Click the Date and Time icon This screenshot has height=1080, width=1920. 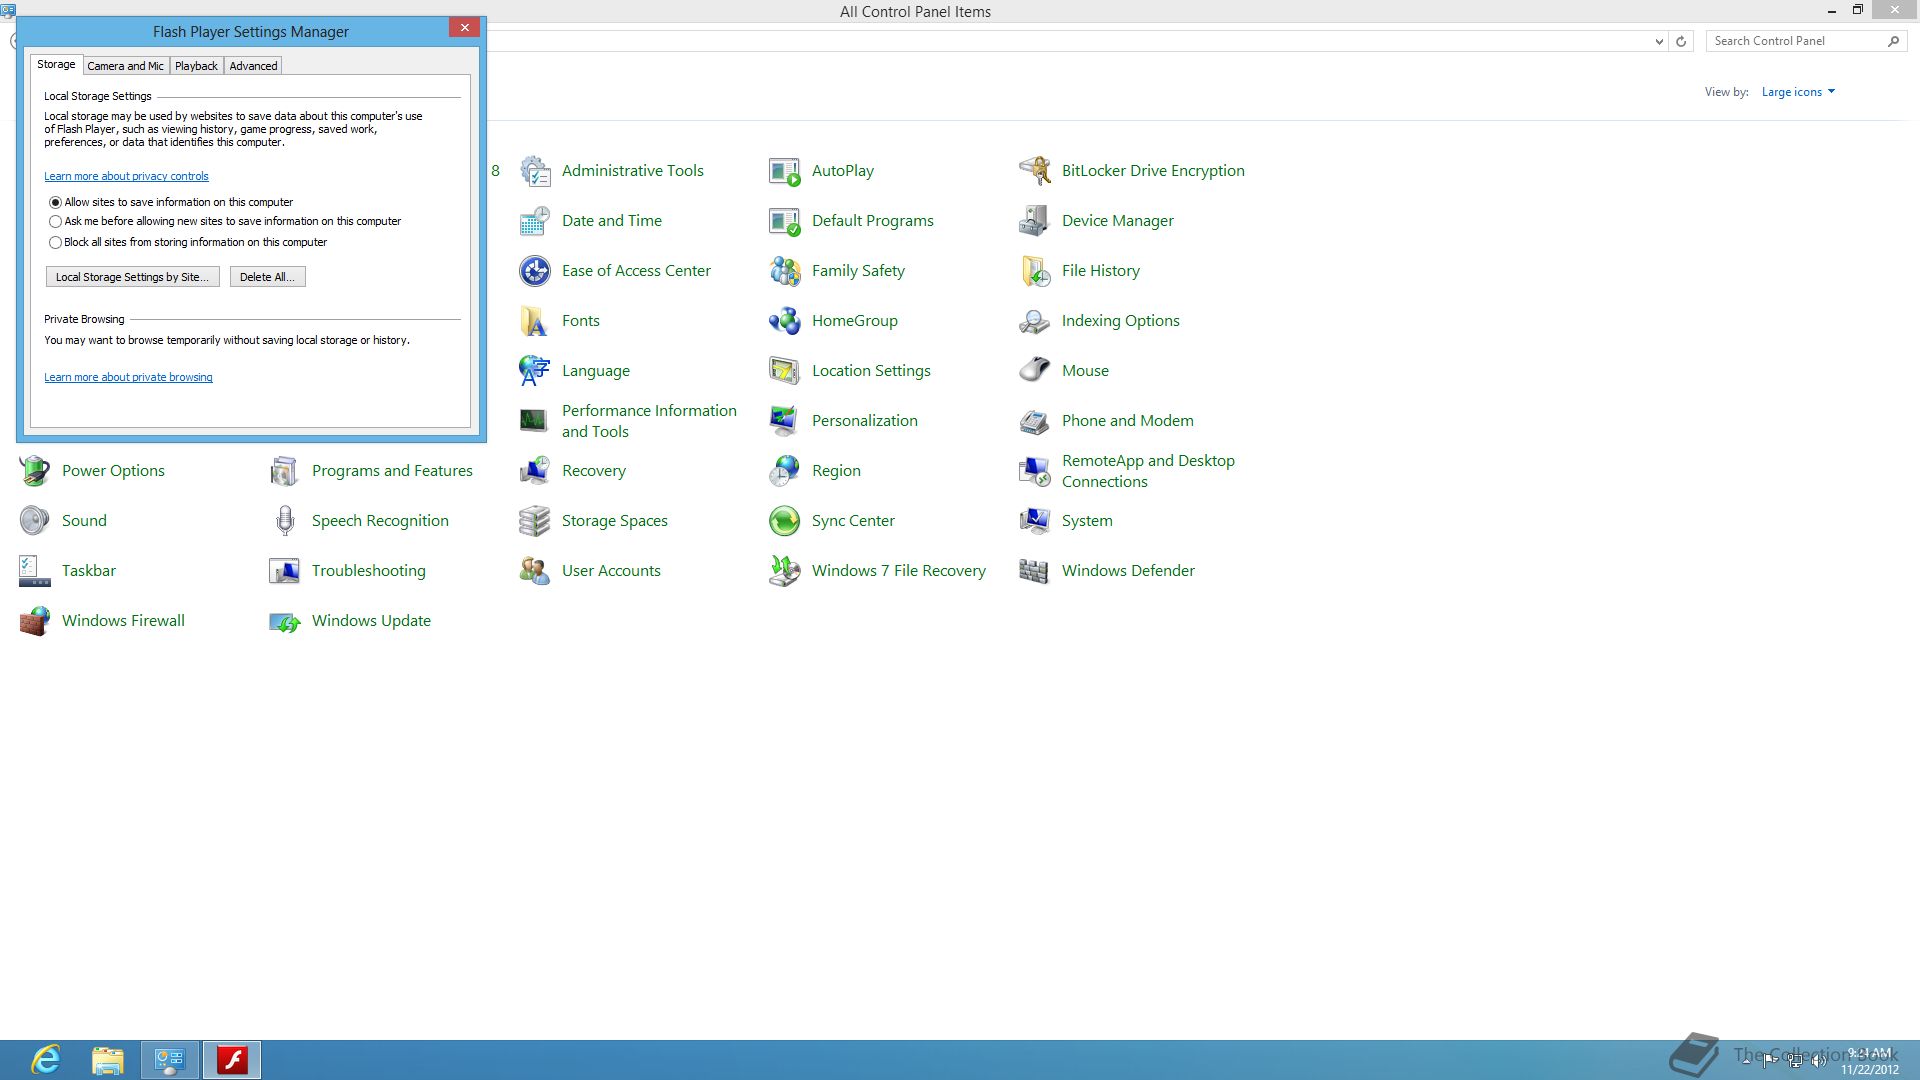(x=535, y=221)
